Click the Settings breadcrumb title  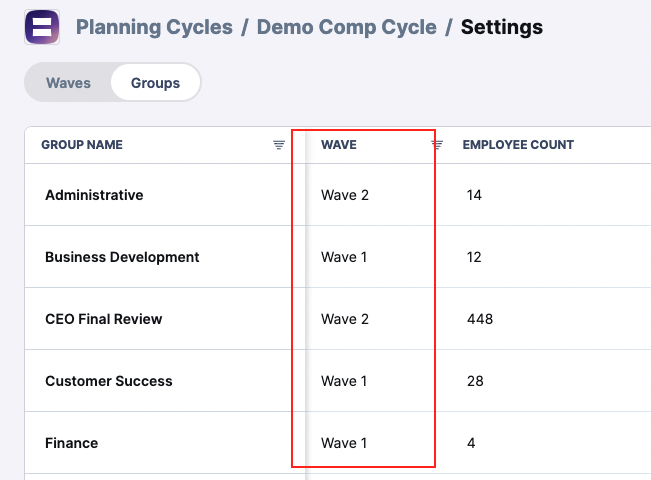(502, 27)
